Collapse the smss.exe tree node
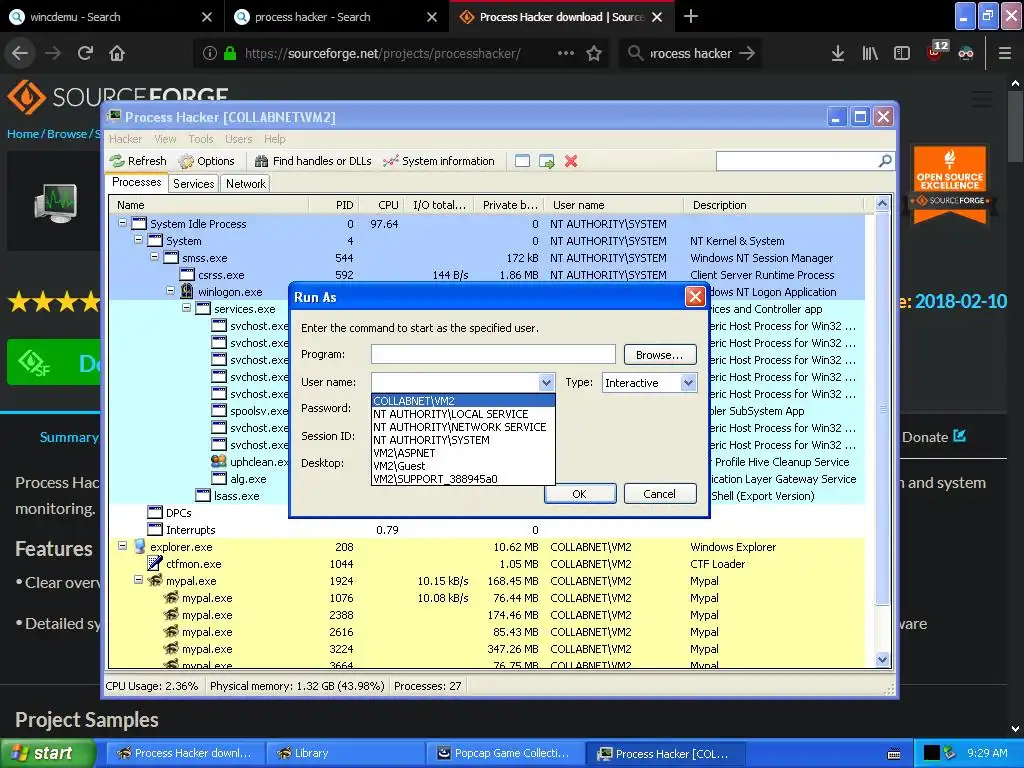The height and width of the screenshot is (768, 1024). pyautogui.click(x=155, y=257)
